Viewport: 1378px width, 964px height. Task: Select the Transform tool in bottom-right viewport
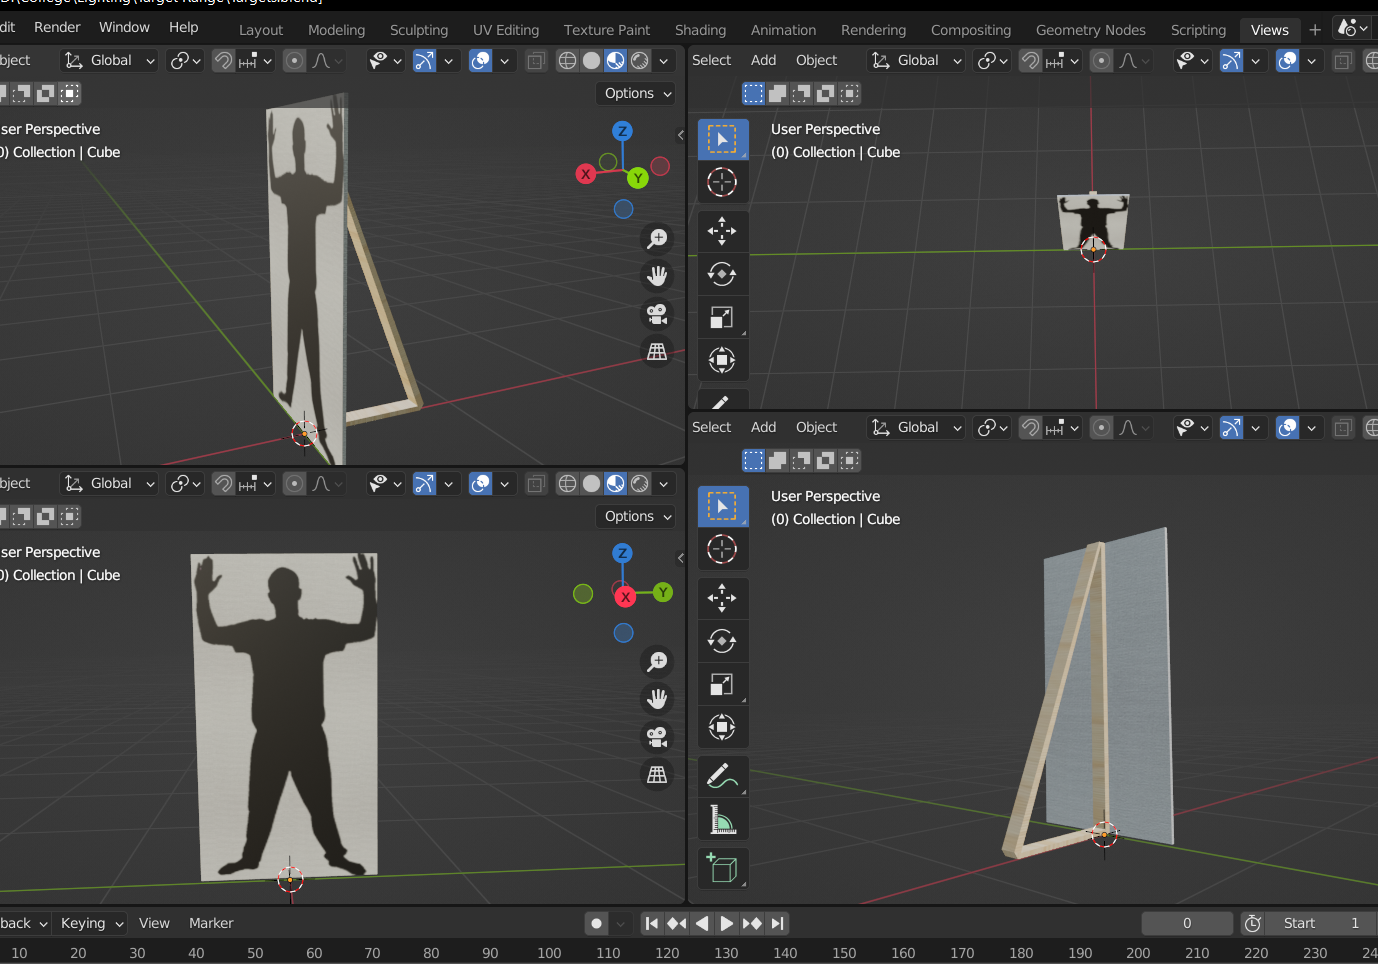click(x=722, y=727)
